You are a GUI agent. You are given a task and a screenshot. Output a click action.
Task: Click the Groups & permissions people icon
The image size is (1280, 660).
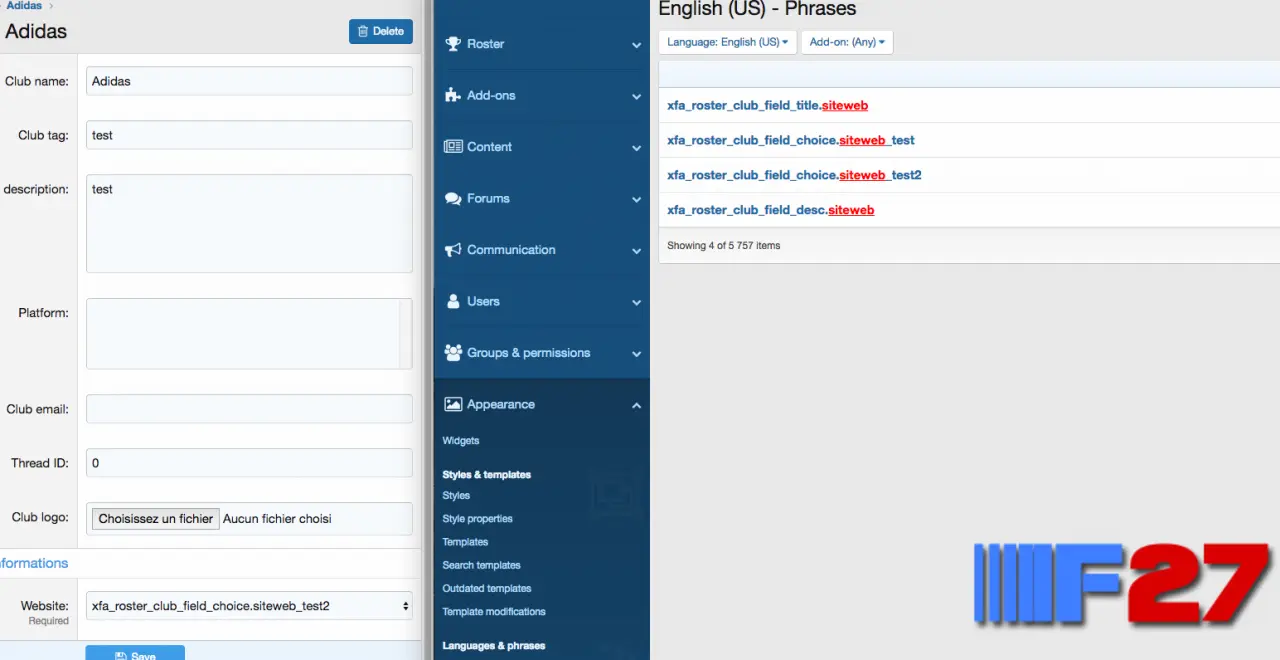tap(453, 353)
